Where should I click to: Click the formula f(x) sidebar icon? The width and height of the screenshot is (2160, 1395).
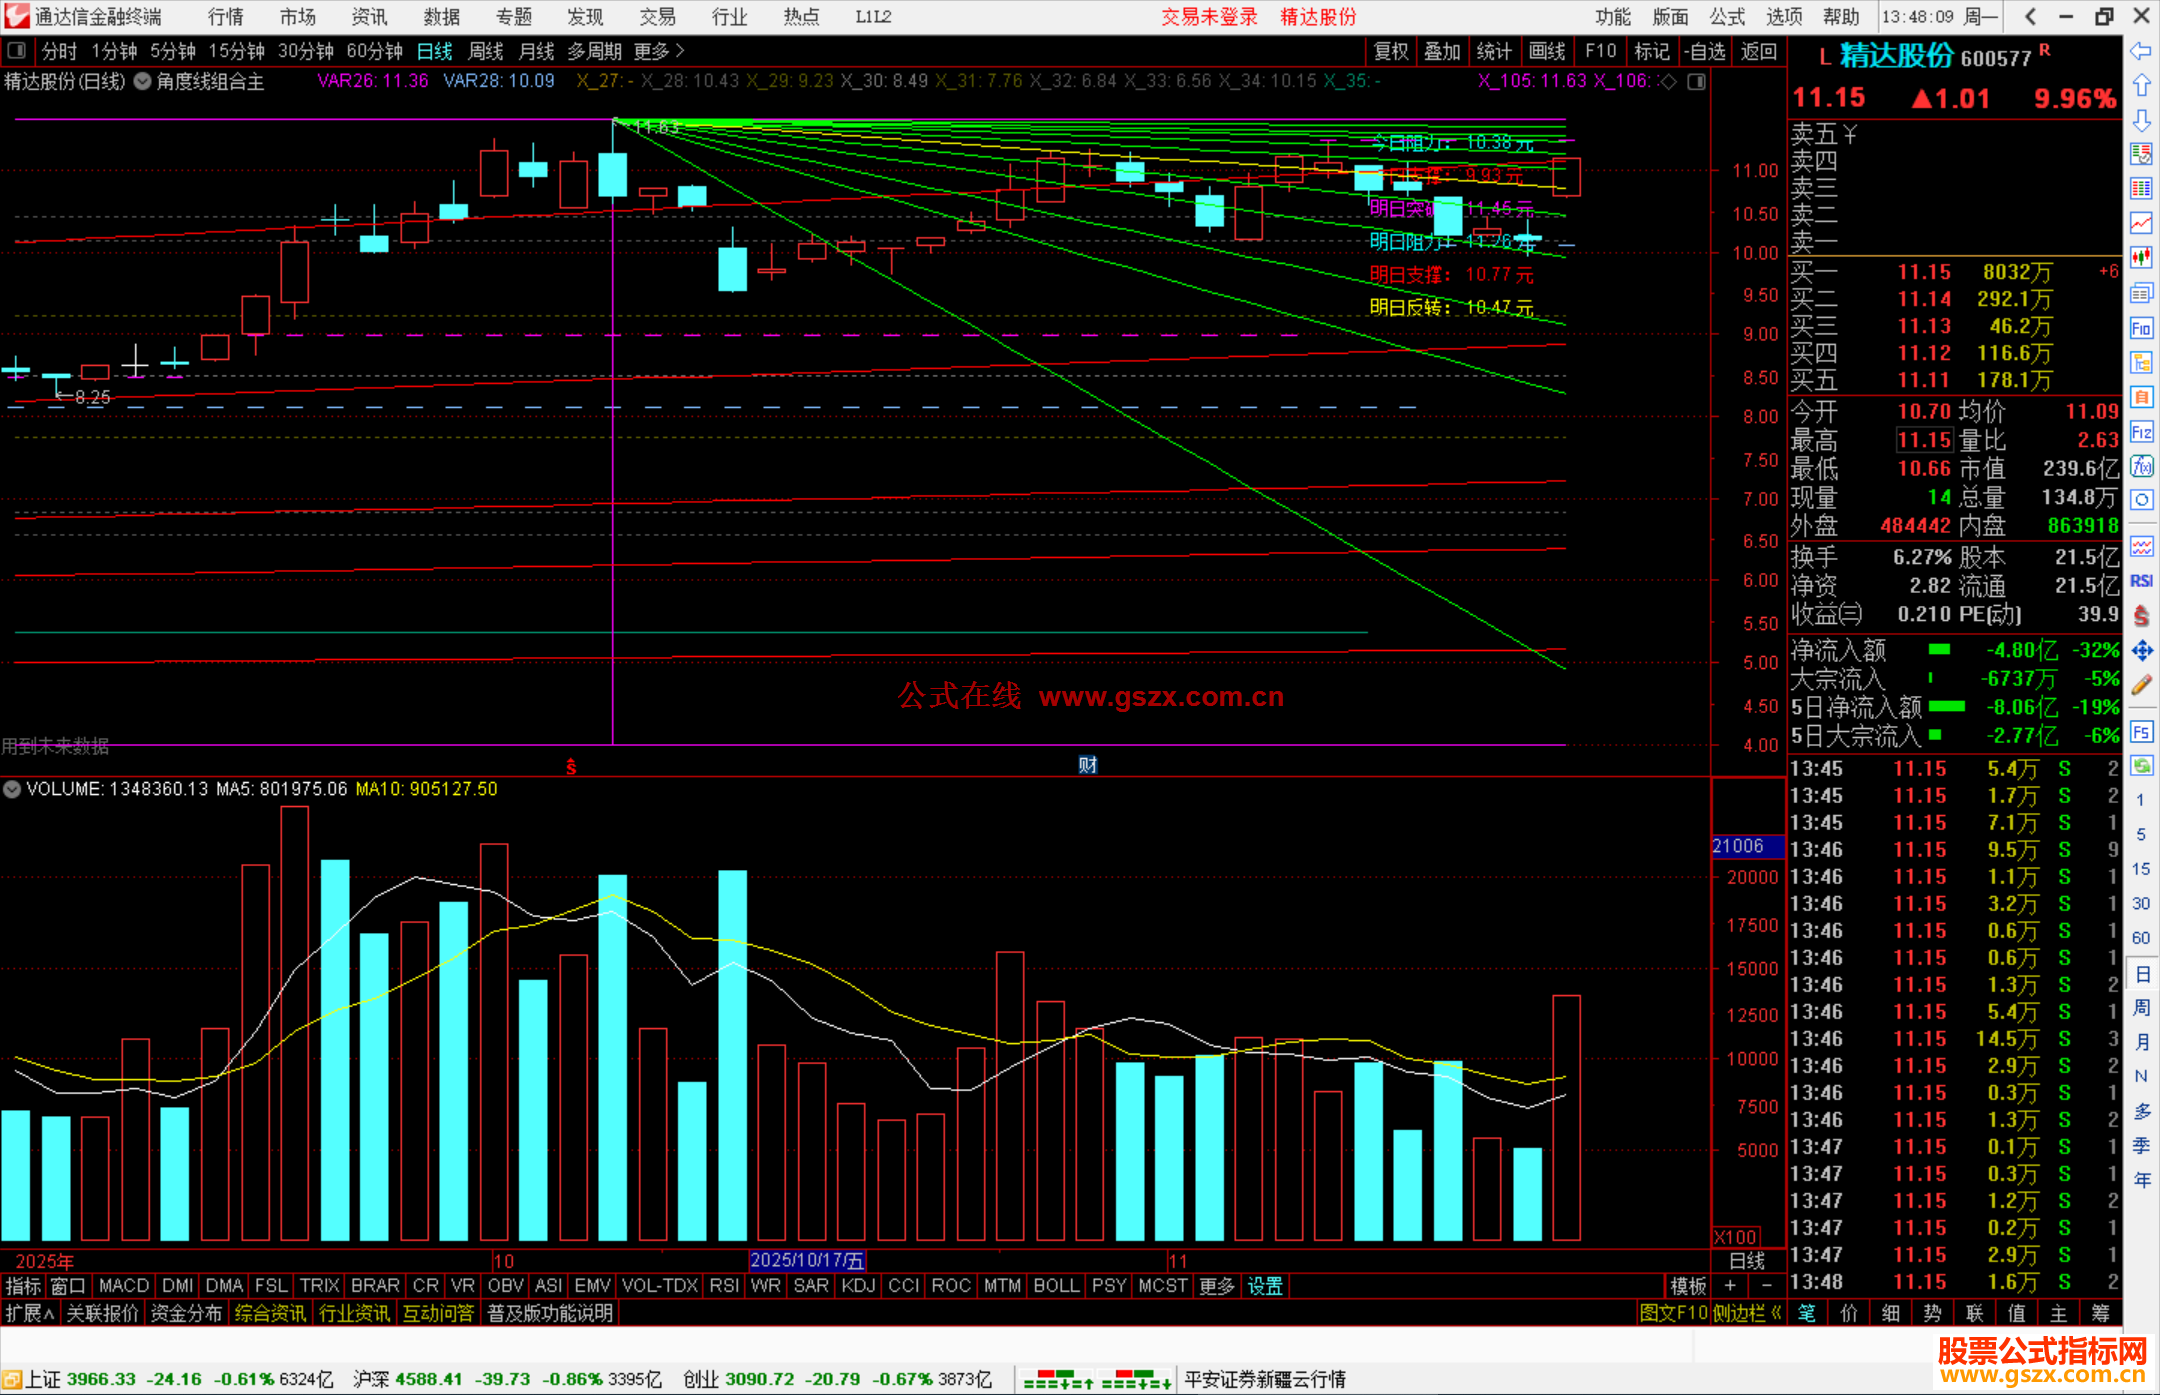(x=2141, y=466)
